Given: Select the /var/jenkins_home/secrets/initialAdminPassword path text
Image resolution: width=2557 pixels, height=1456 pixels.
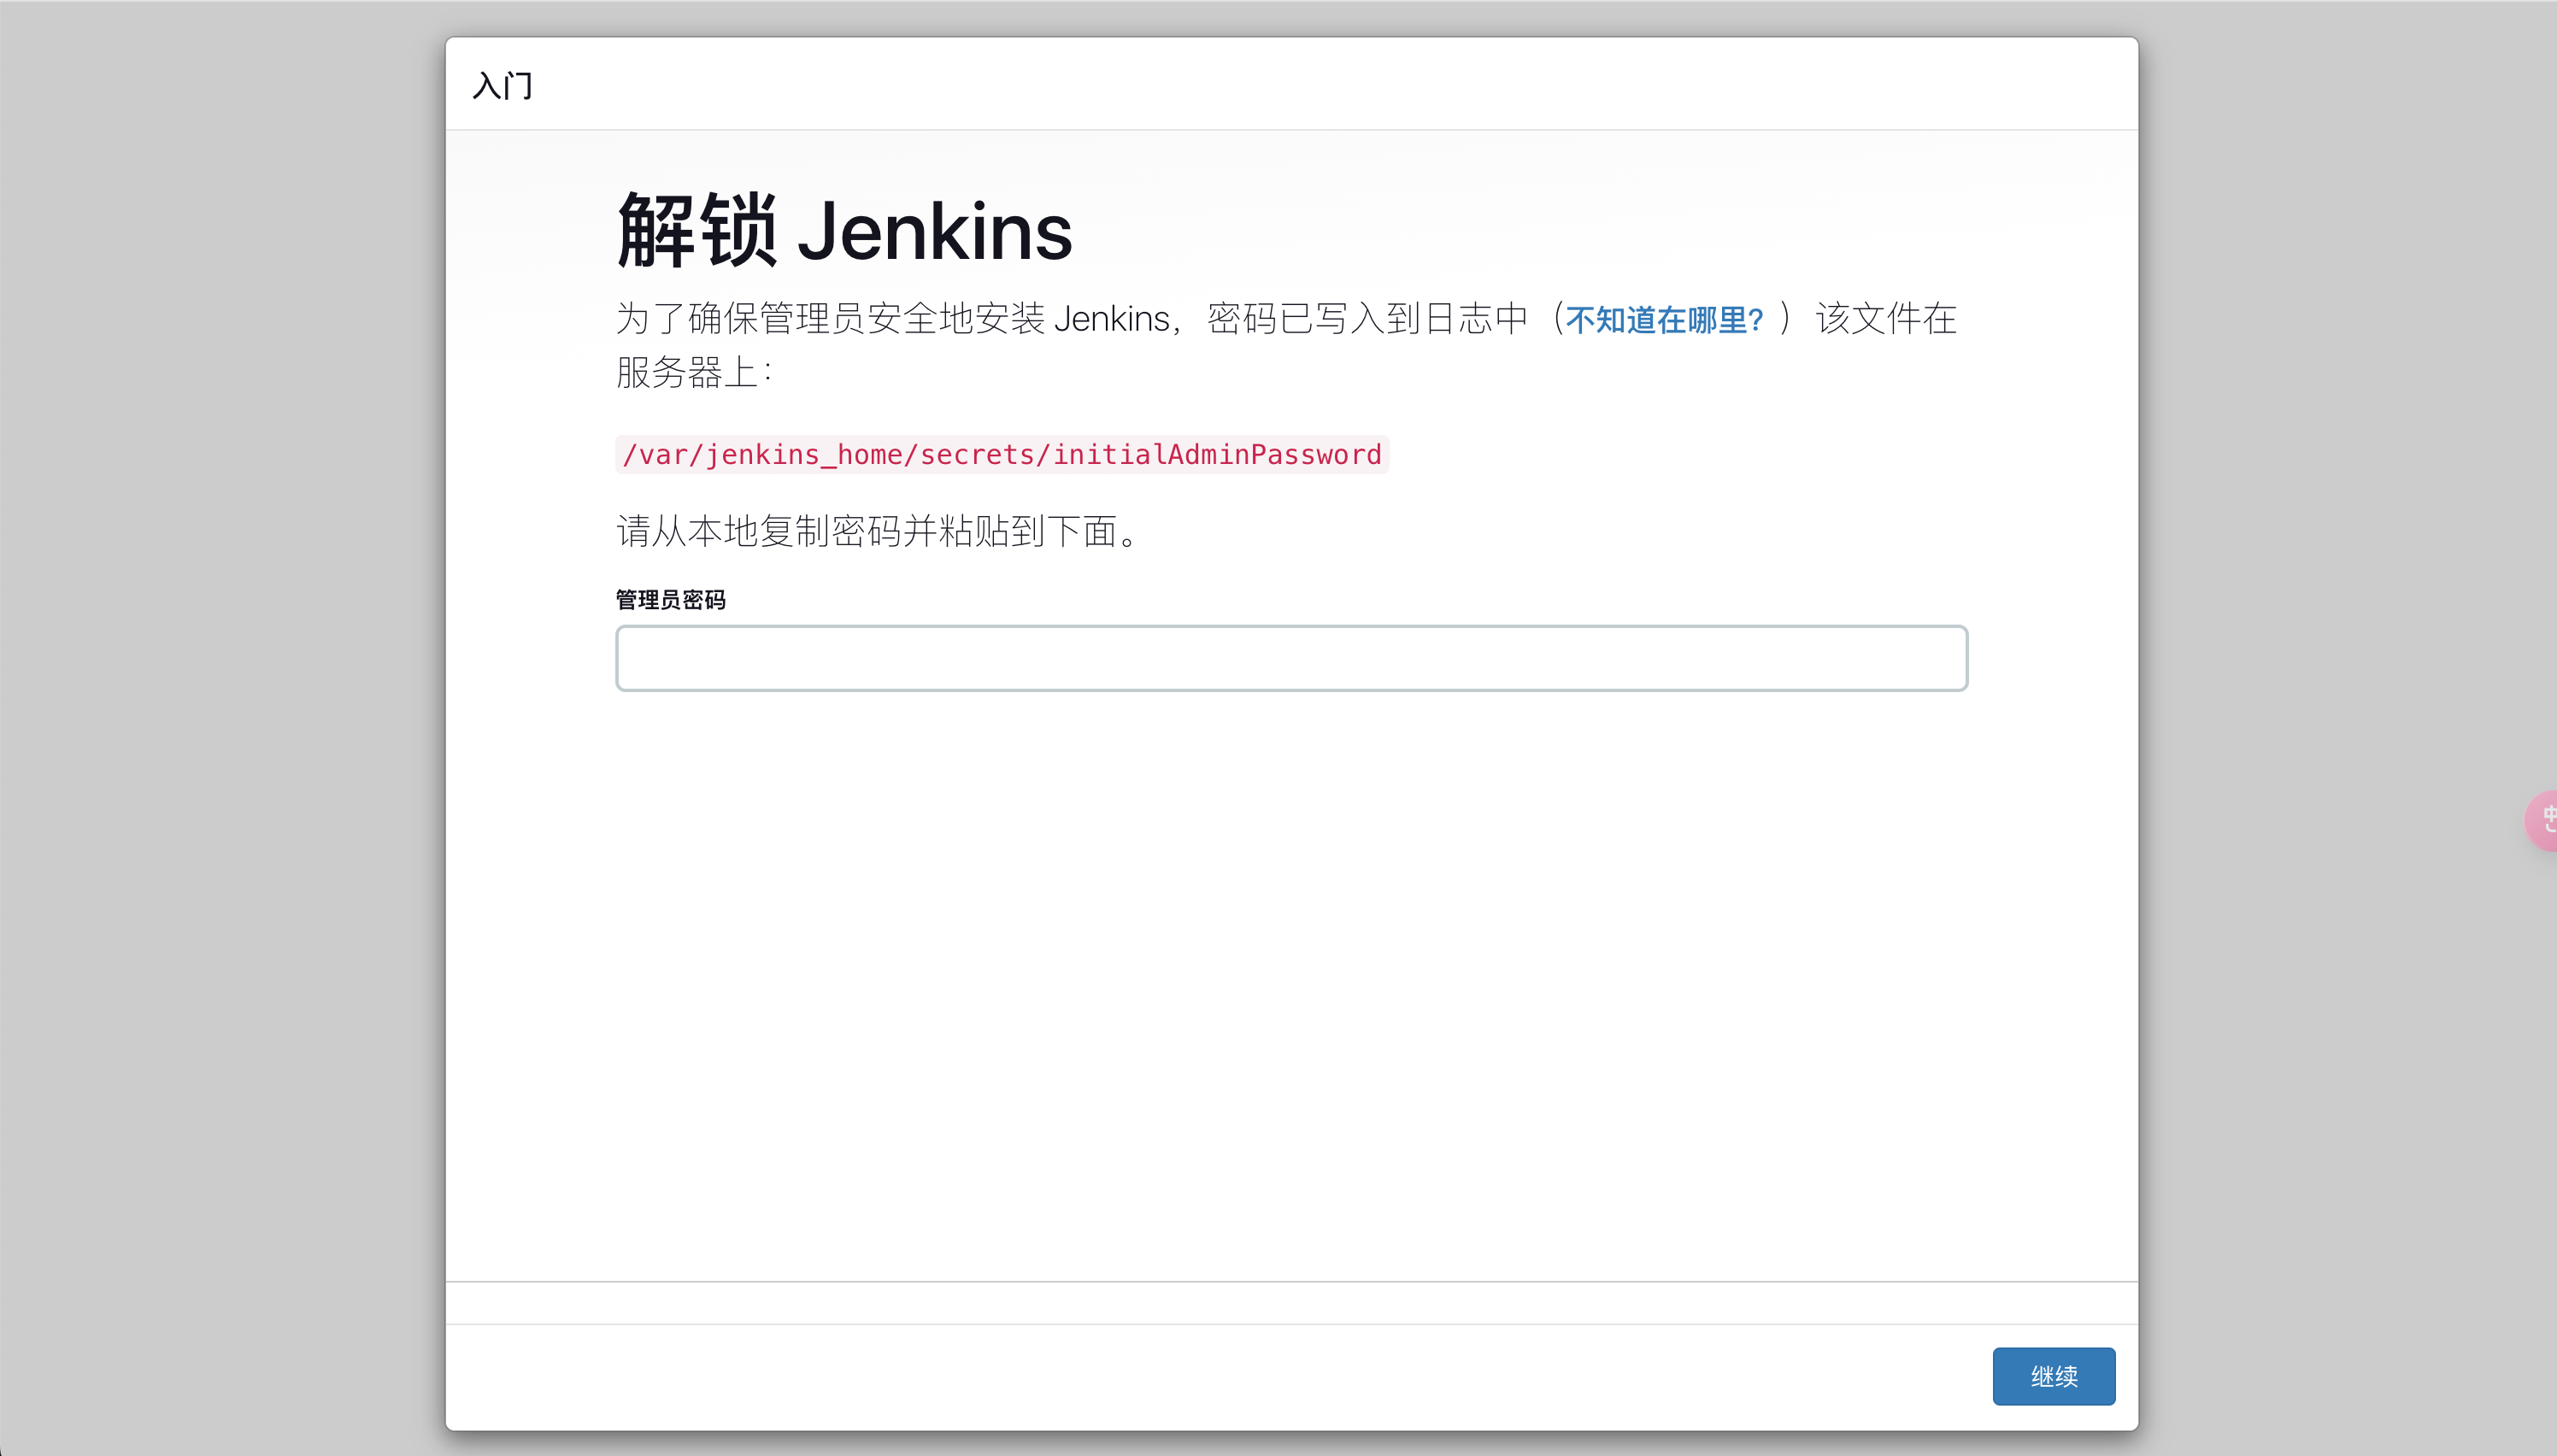Looking at the screenshot, I should tap(1002, 455).
